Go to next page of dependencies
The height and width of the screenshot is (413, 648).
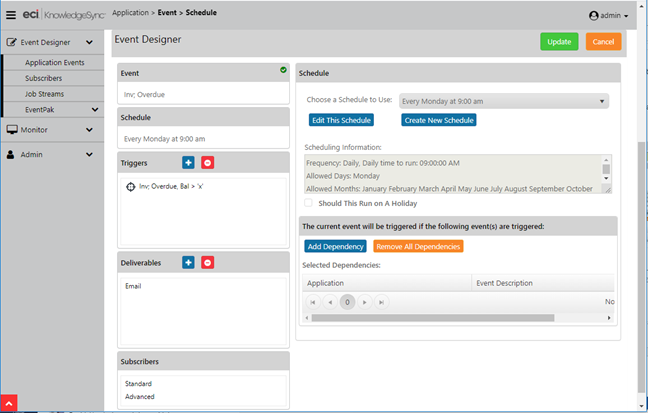click(x=364, y=302)
